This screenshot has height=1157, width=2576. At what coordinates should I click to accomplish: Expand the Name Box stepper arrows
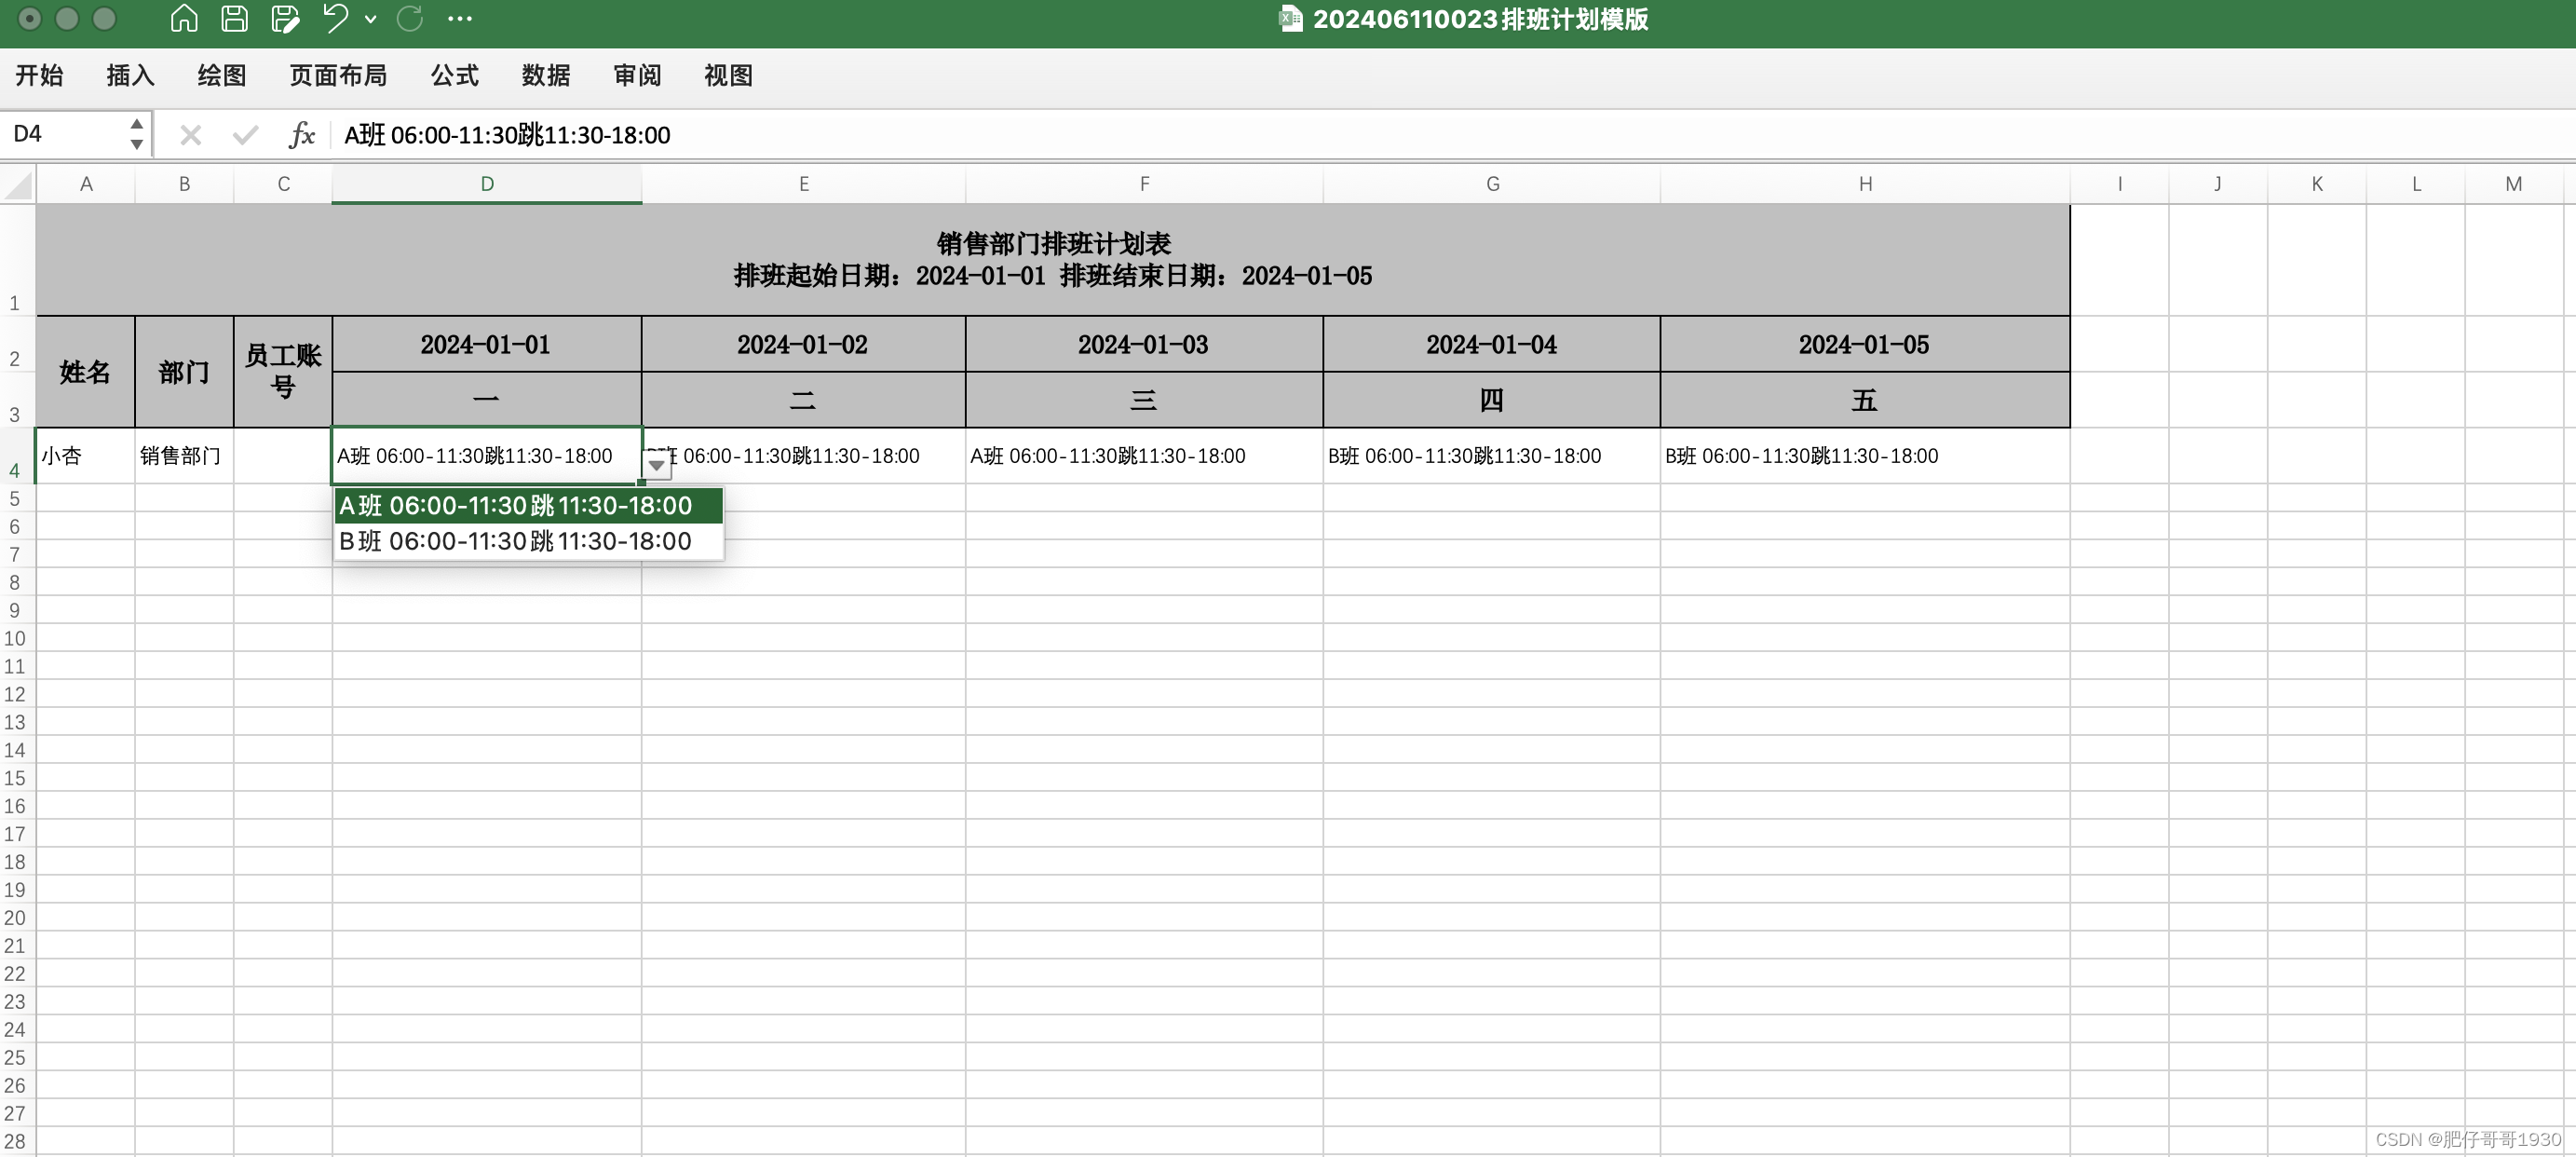[137, 134]
